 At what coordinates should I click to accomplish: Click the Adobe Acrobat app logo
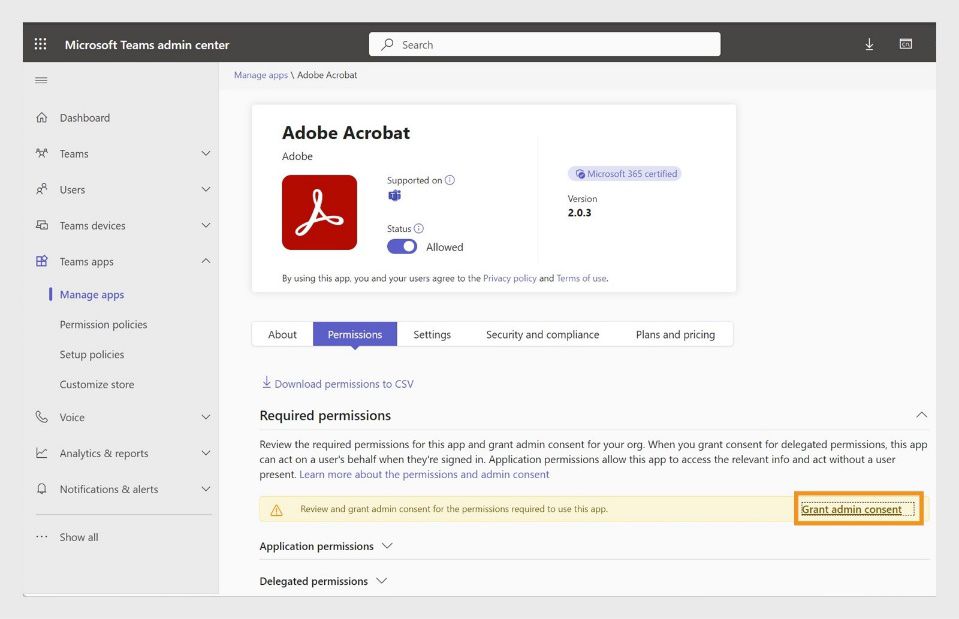coord(318,212)
